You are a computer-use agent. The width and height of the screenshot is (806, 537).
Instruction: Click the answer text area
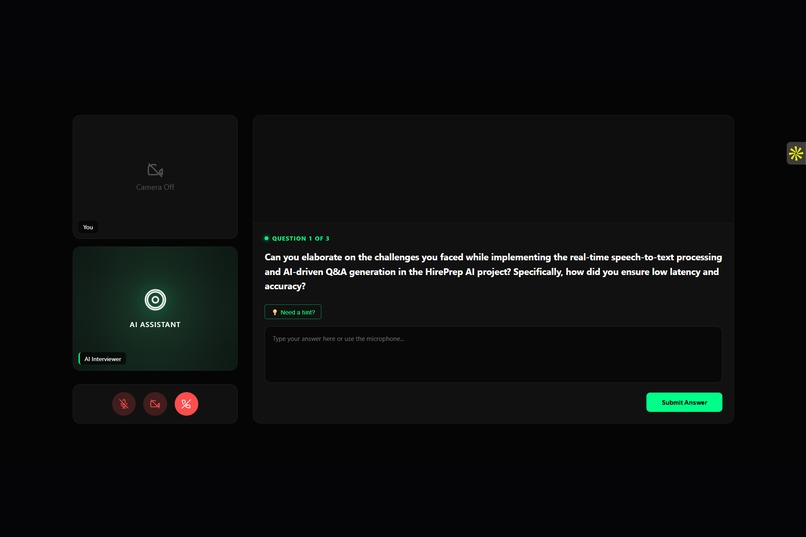[493, 355]
